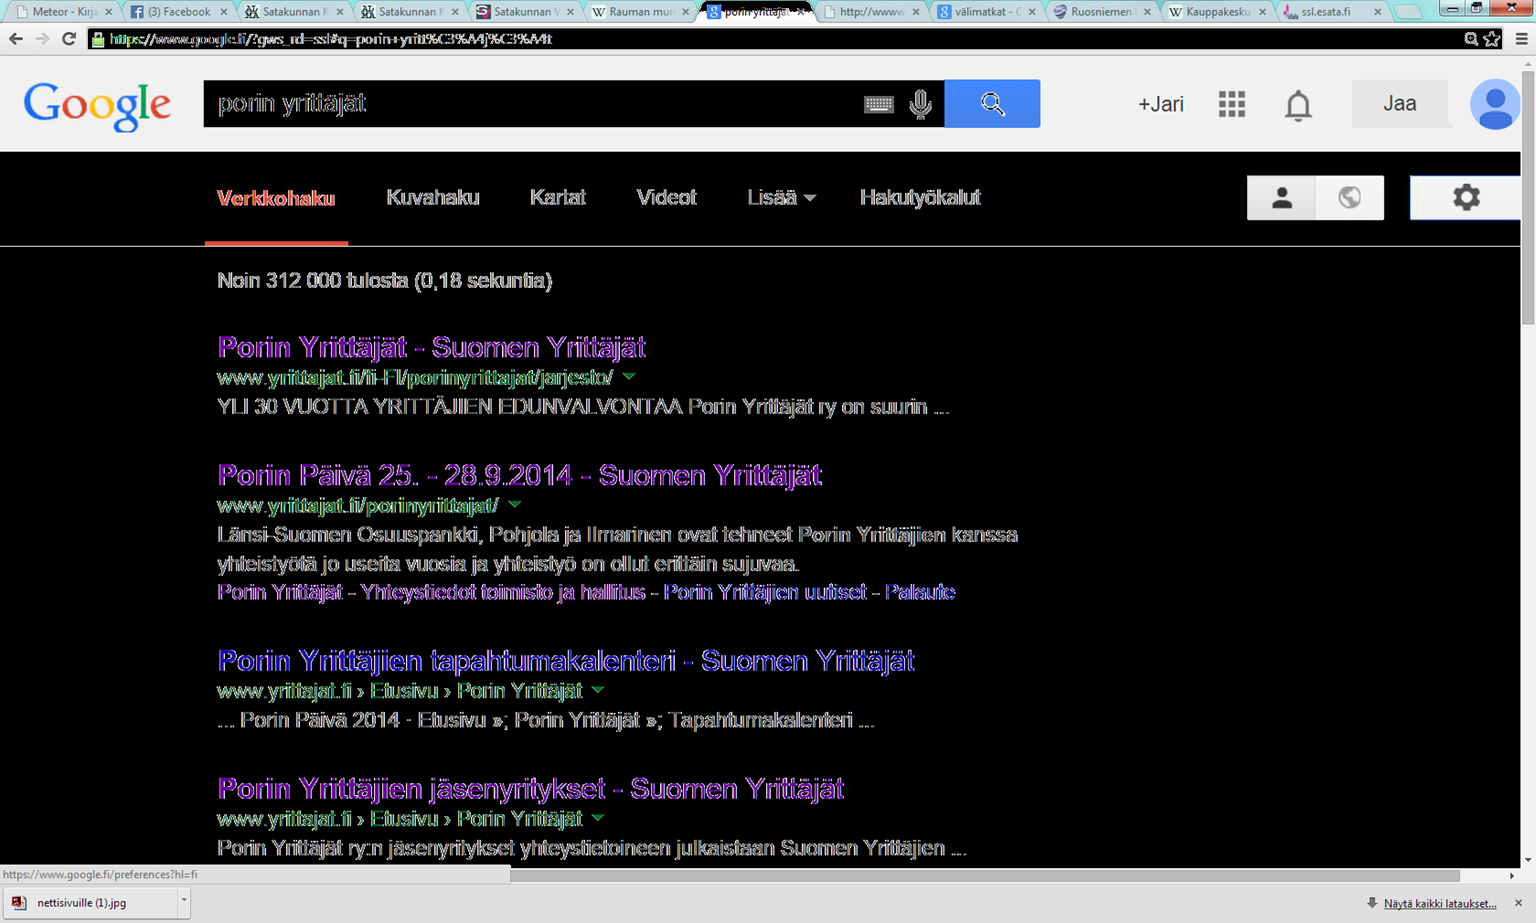Expand the Lisää dropdown
The height and width of the screenshot is (923, 1536).
781,197
